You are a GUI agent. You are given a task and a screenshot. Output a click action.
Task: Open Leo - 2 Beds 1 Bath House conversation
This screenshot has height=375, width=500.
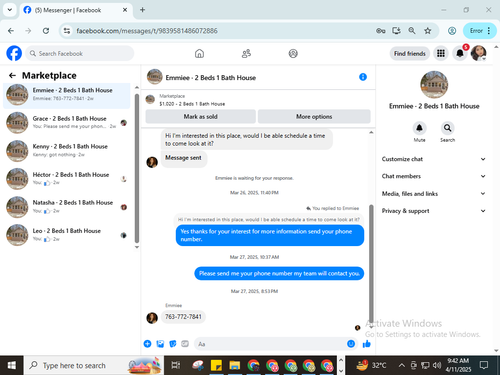pos(67,235)
